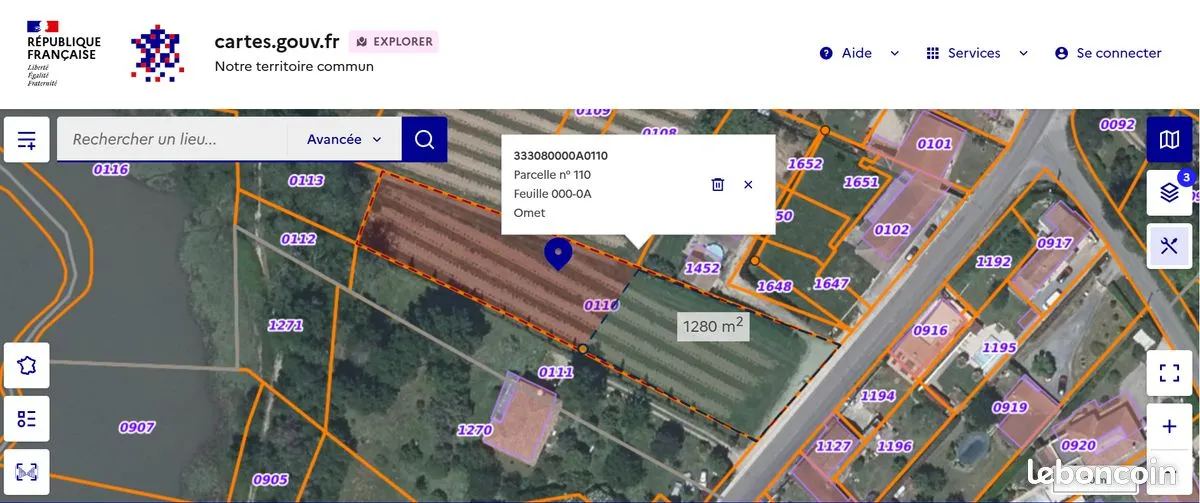
Task: Click Se connecter link
Action: pyautogui.click(x=1108, y=53)
